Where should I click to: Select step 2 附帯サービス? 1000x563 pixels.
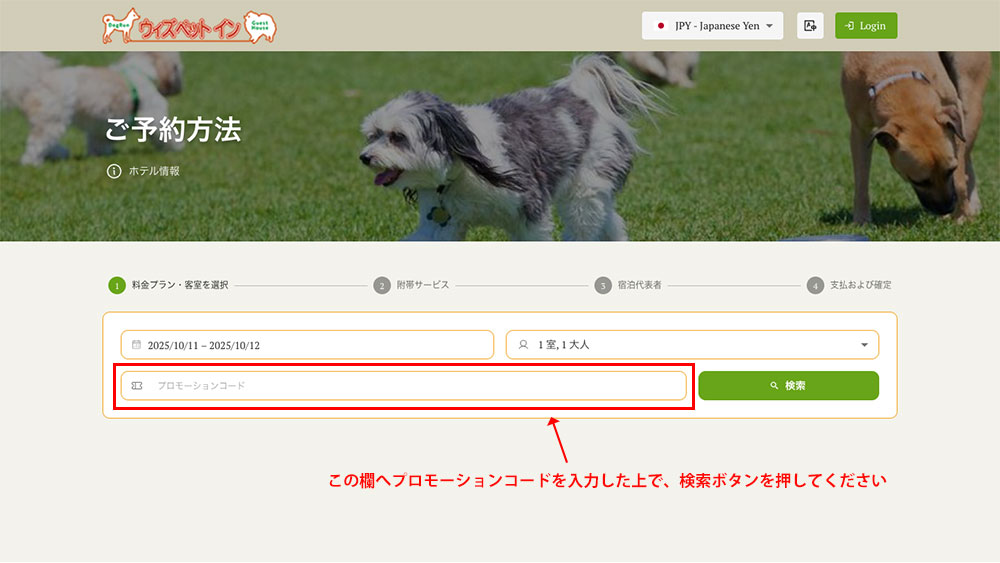point(411,285)
